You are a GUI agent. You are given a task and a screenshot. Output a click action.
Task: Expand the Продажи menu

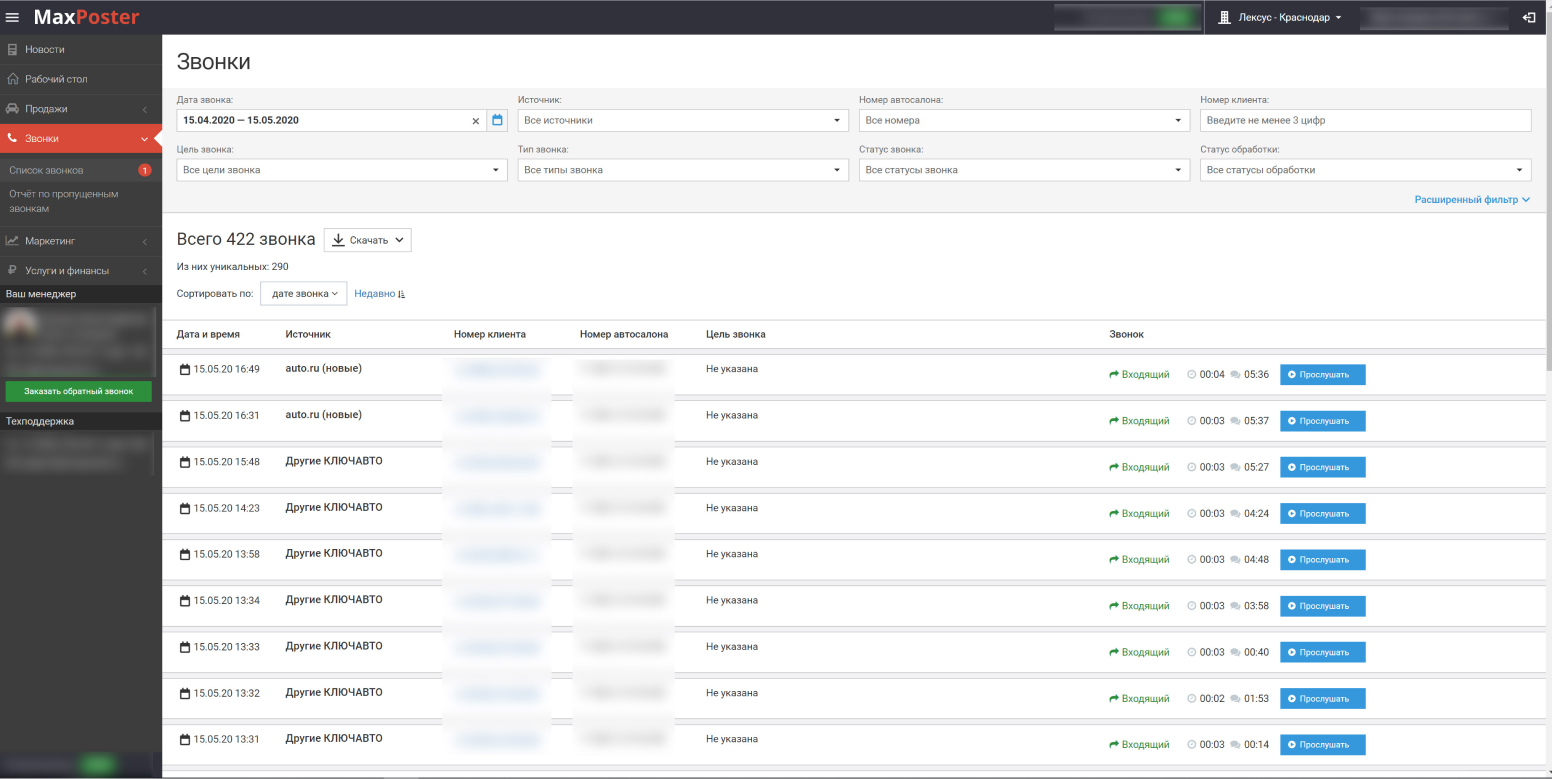81,108
